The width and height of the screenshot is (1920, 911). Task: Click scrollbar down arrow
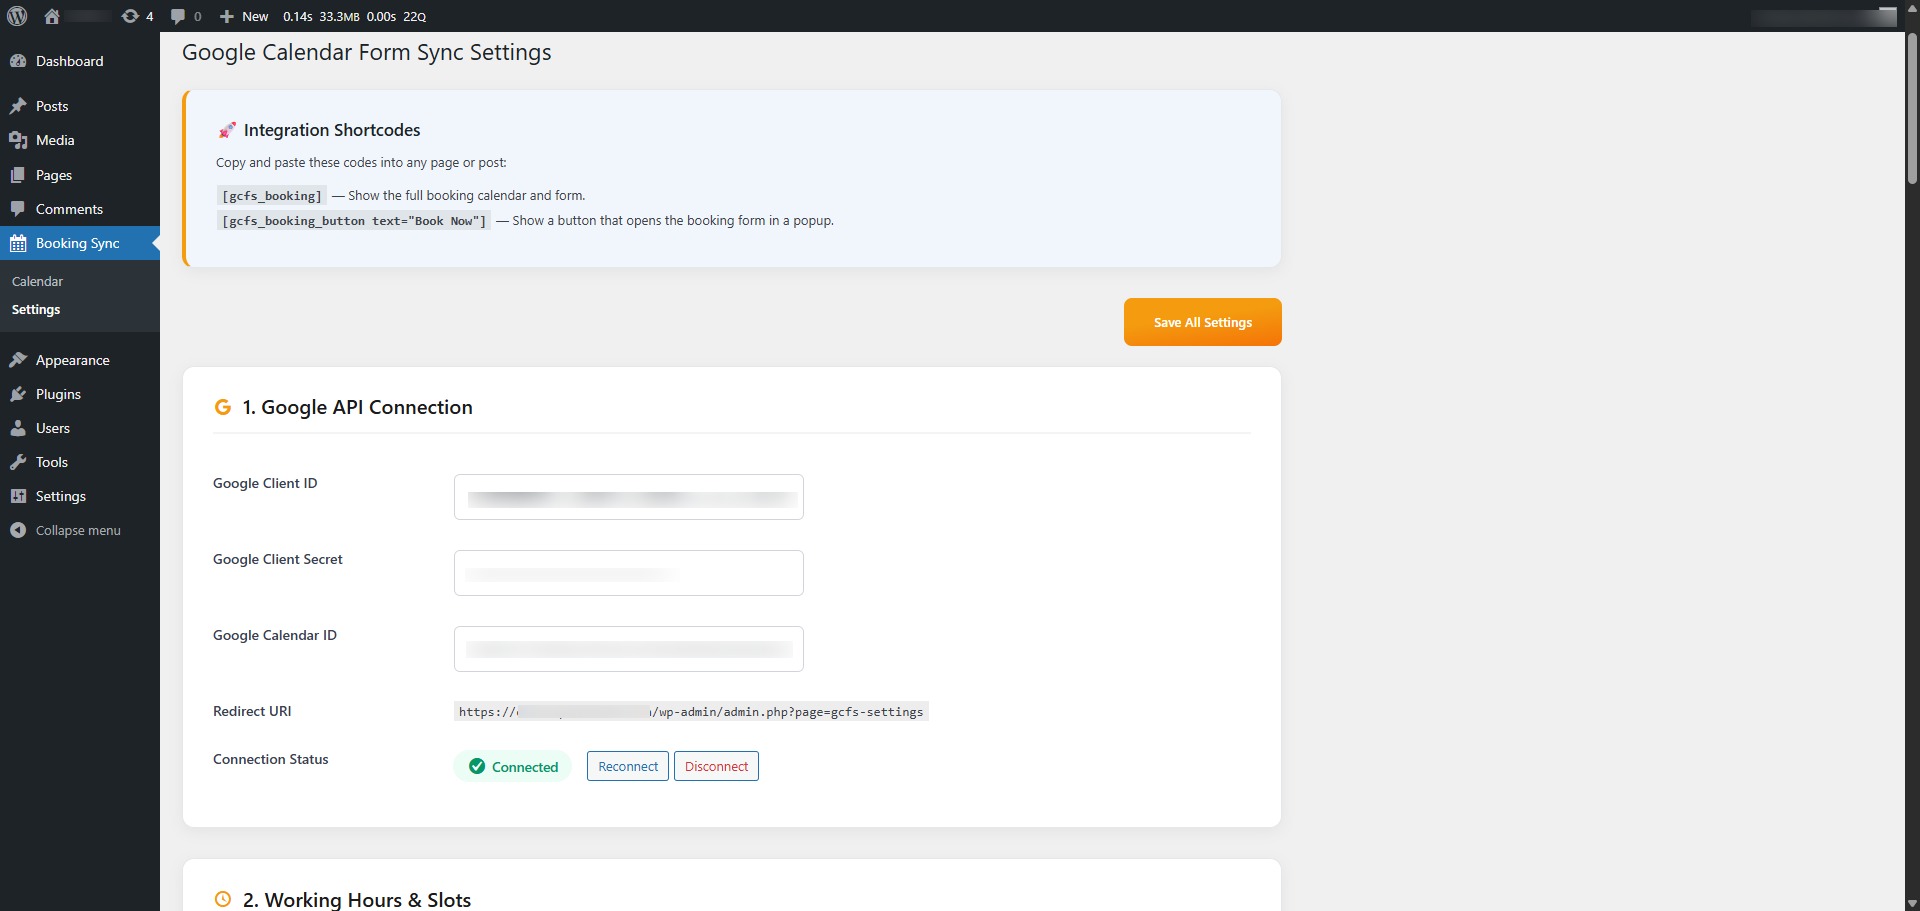[x=1912, y=904]
